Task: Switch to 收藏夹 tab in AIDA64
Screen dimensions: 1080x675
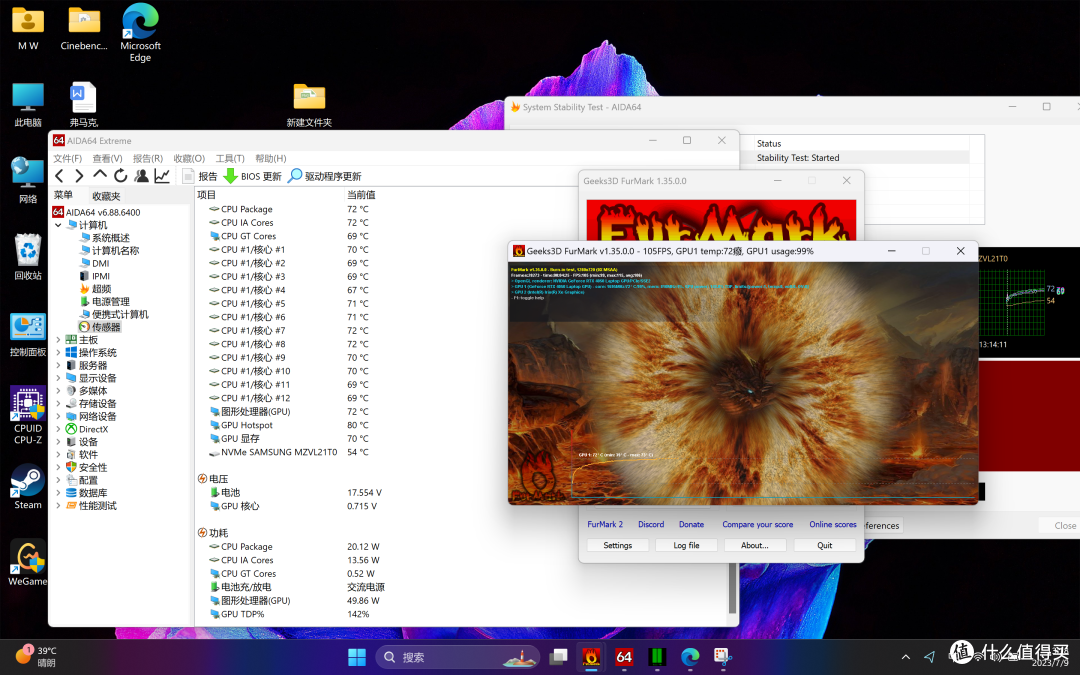Action: tap(106, 196)
